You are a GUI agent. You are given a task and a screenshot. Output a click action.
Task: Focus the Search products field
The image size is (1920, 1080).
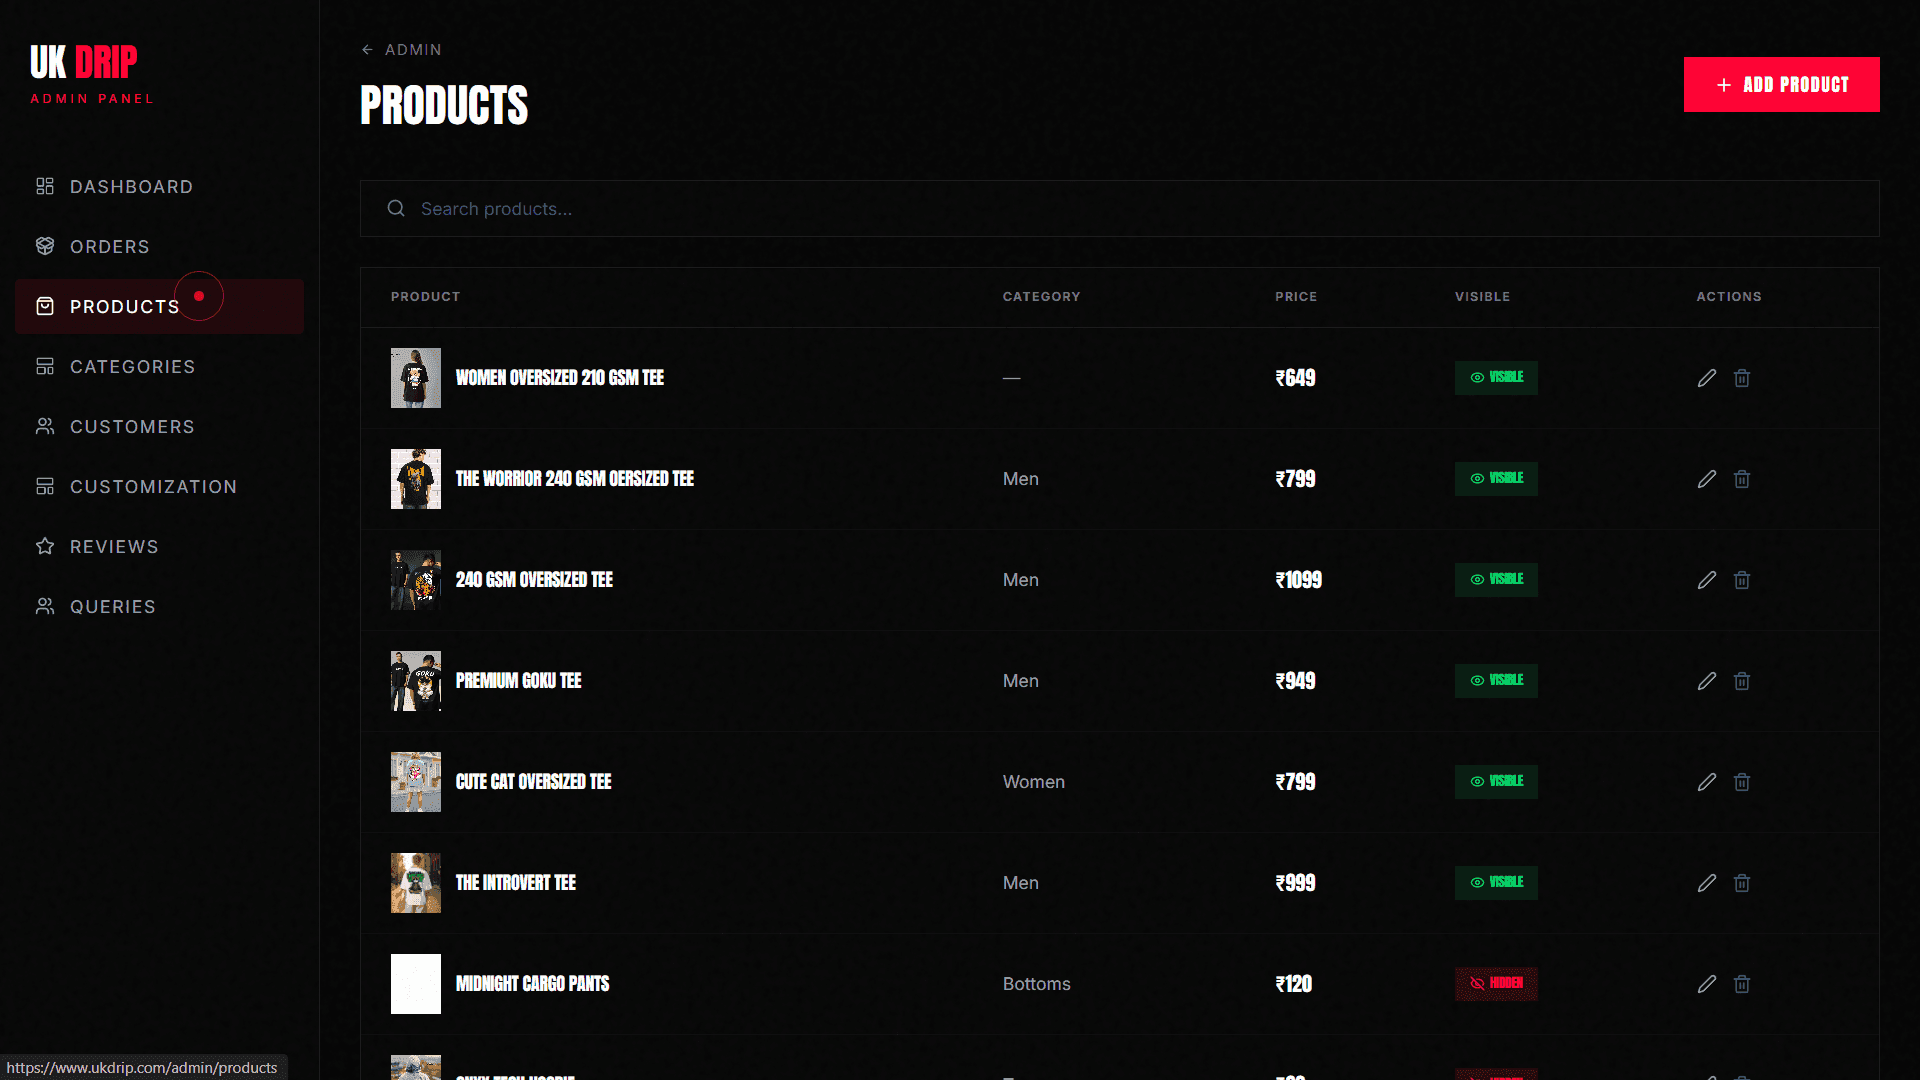(1119, 208)
